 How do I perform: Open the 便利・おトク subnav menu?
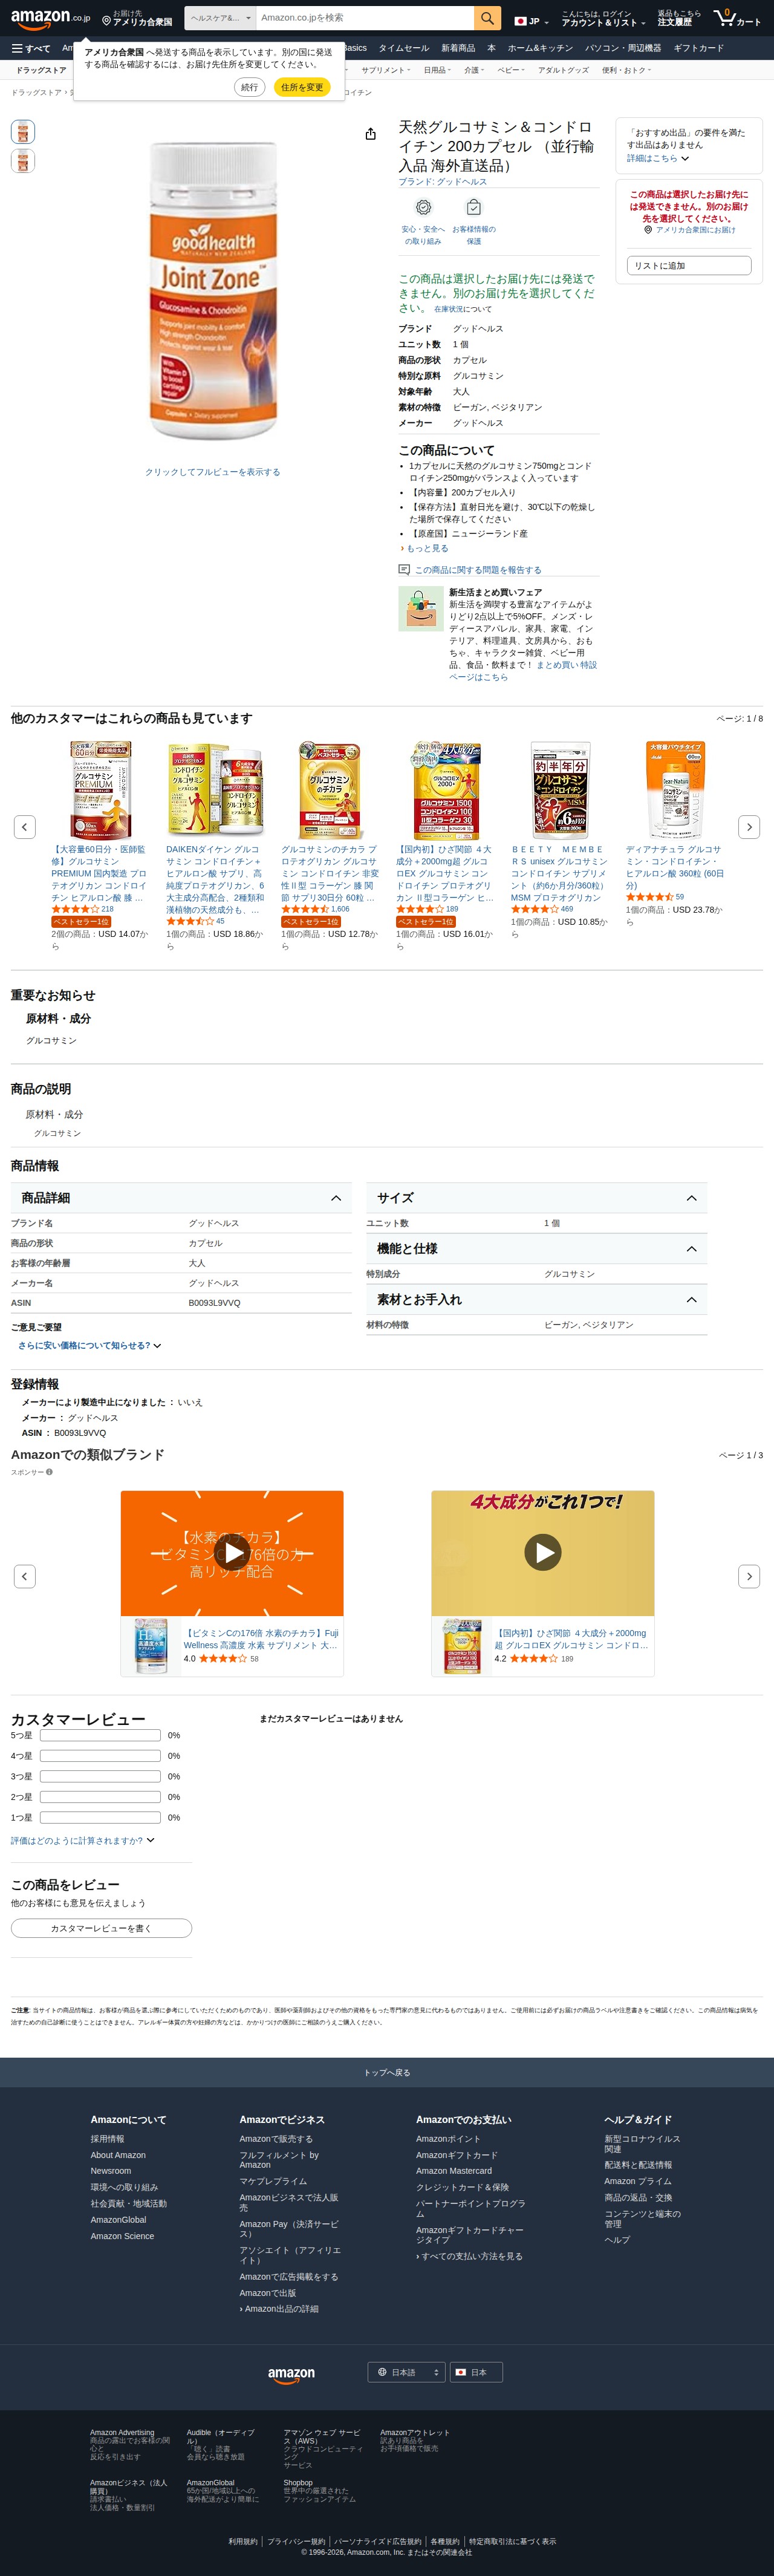(626, 70)
